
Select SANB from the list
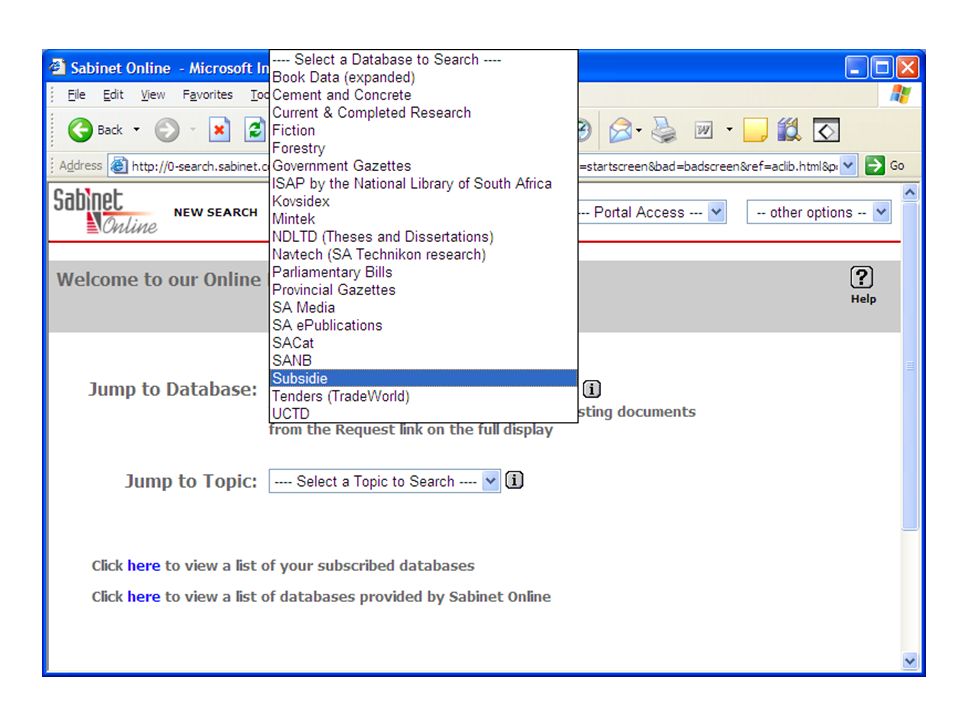click(x=423, y=361)
